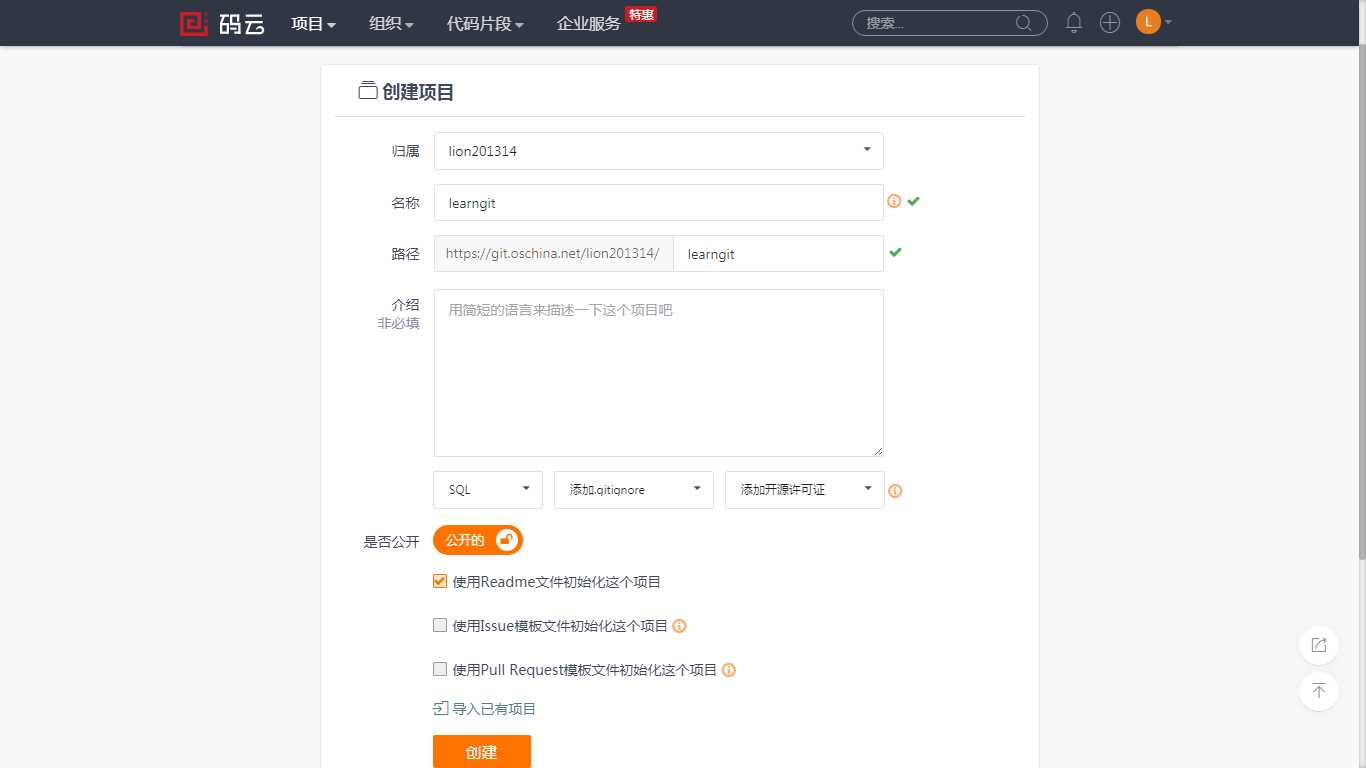1366x768 pixels.
Task: Click the search magnifier icon
Action: 1024,23
